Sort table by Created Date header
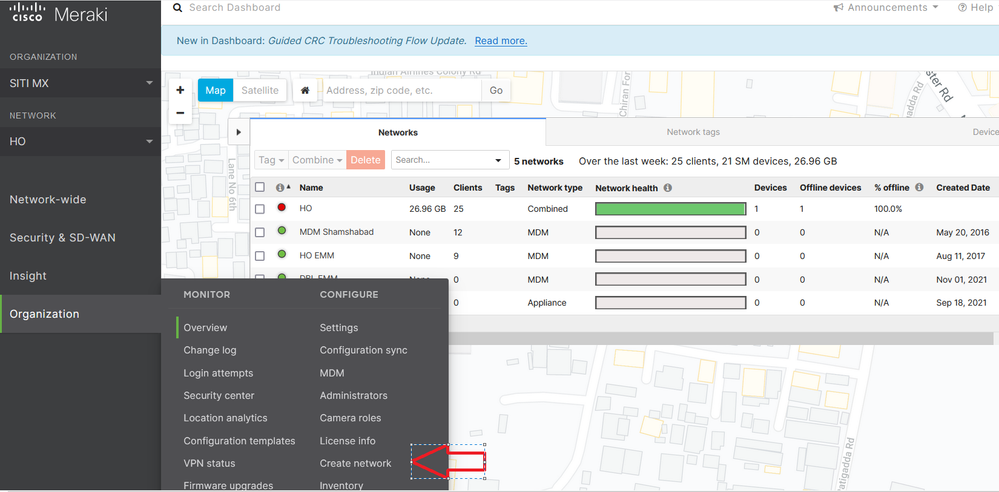Screen dimensions: 999x492 [x=963, y=188]
